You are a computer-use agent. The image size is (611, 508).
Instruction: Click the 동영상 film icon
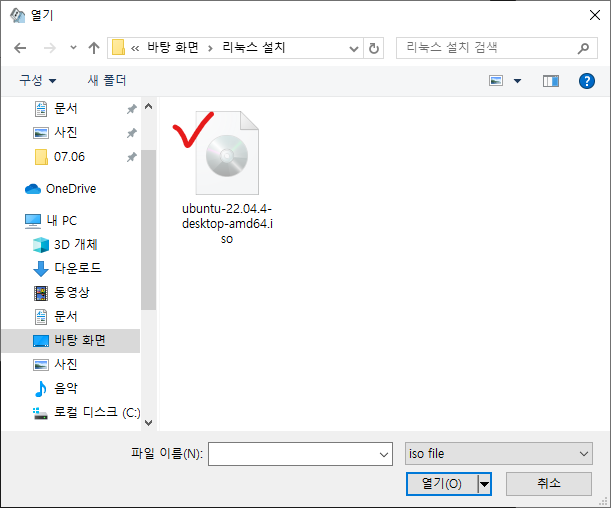click(41, 293)
